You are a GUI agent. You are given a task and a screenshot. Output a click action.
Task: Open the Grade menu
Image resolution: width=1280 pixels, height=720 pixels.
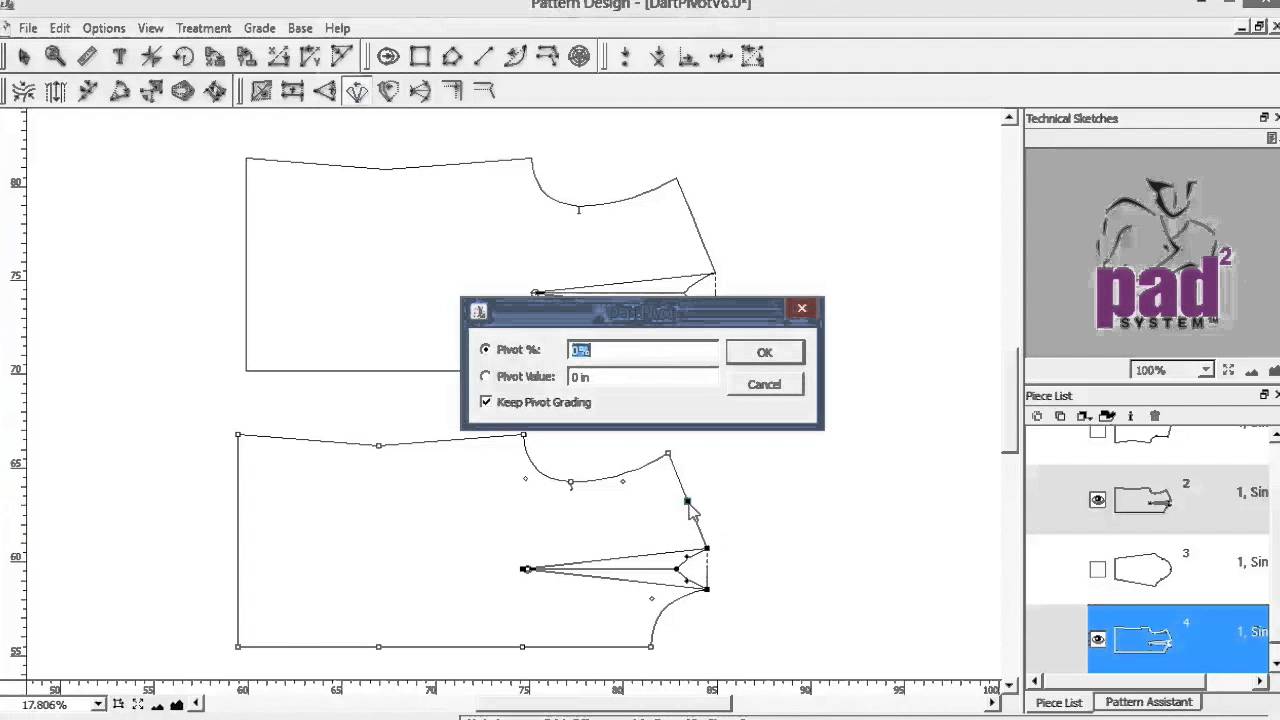tap(259, 28)
